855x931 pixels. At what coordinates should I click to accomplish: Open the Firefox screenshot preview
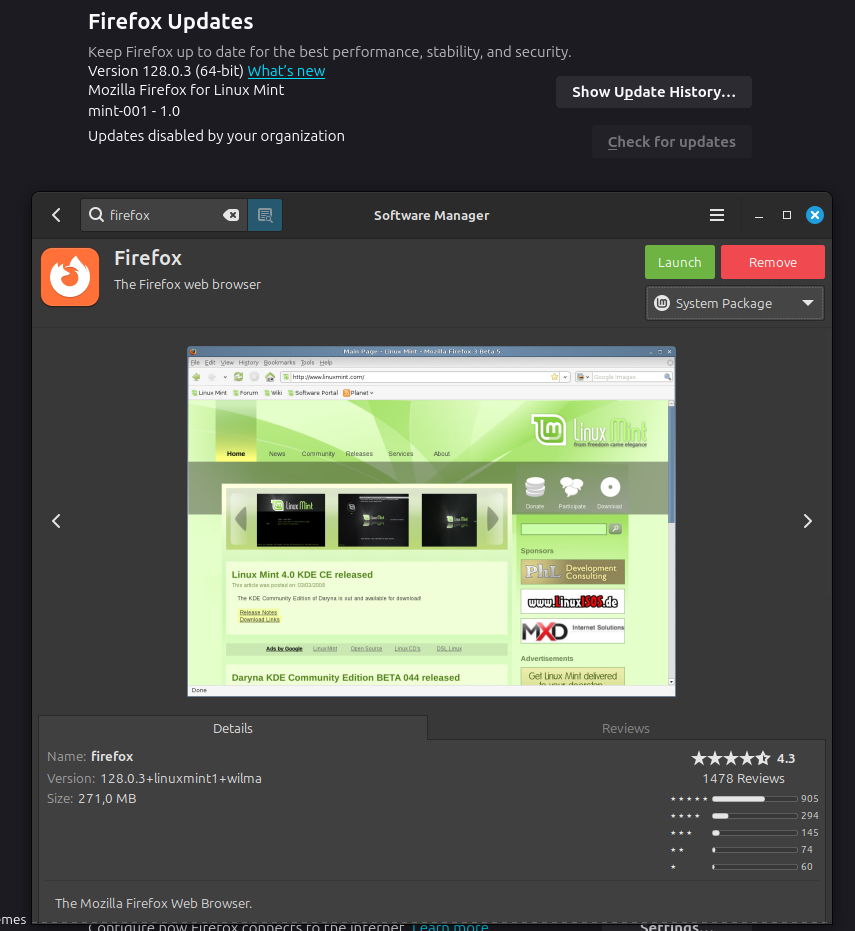point(432,521)
